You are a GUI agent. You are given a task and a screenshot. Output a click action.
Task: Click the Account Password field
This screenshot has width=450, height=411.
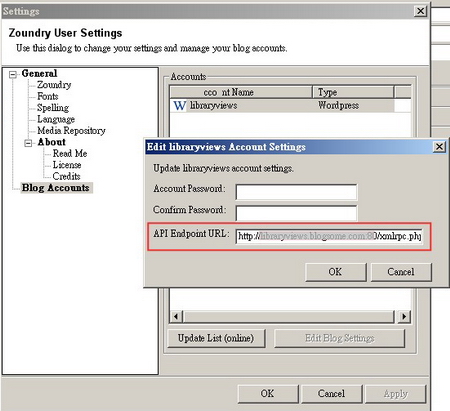point(296,192)
